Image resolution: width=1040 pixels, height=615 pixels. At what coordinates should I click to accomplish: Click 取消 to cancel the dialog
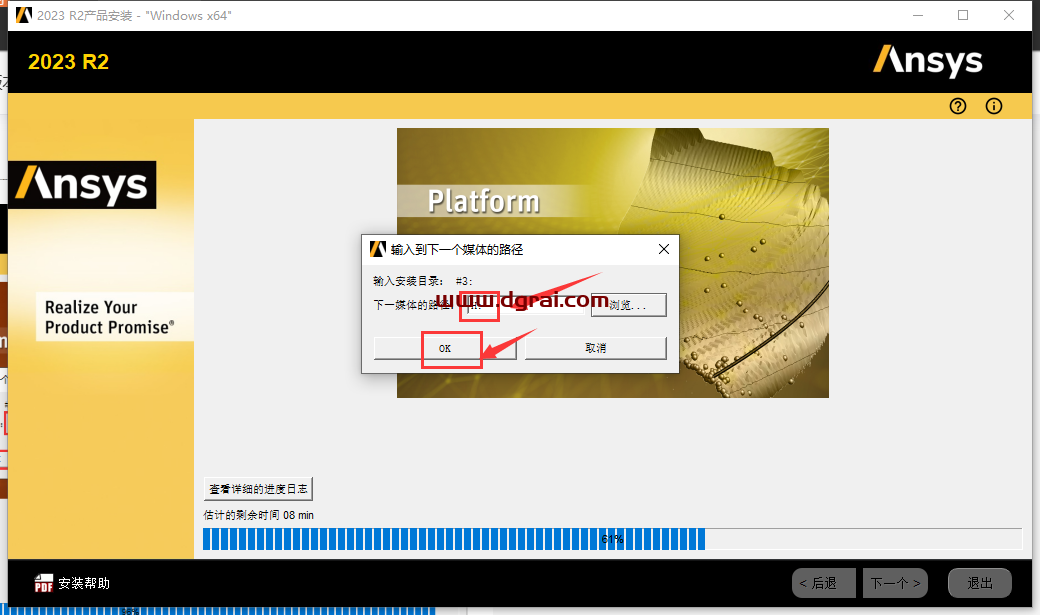pyautogui.click(x=596, y=348)
